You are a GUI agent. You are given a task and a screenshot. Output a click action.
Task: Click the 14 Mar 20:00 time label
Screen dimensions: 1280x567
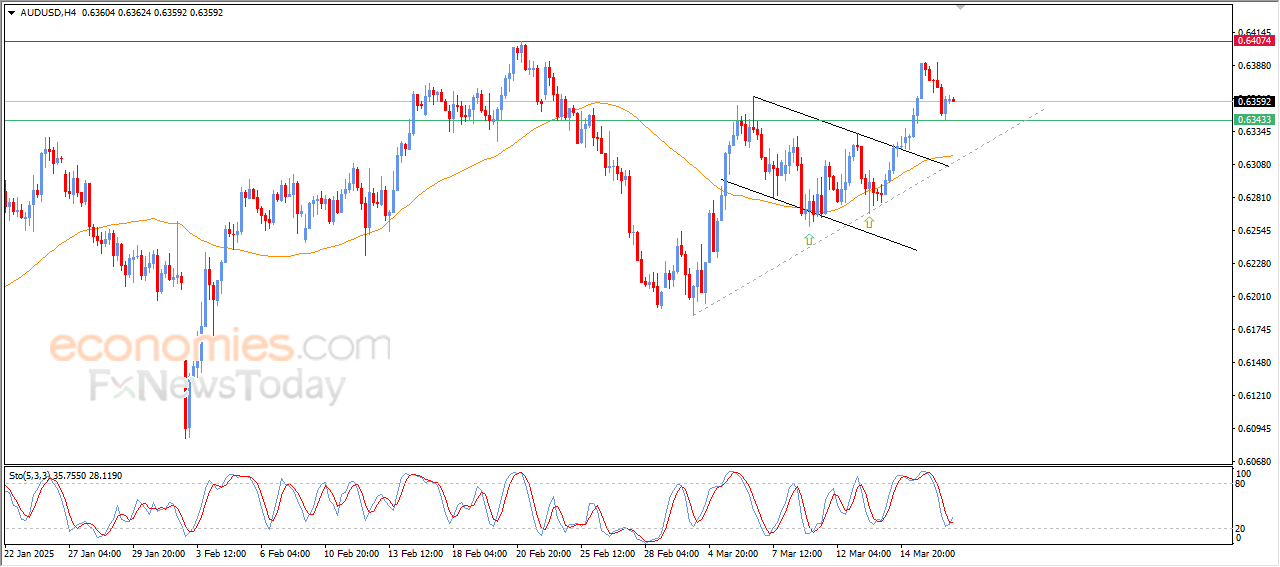click(x=926, y=552)
